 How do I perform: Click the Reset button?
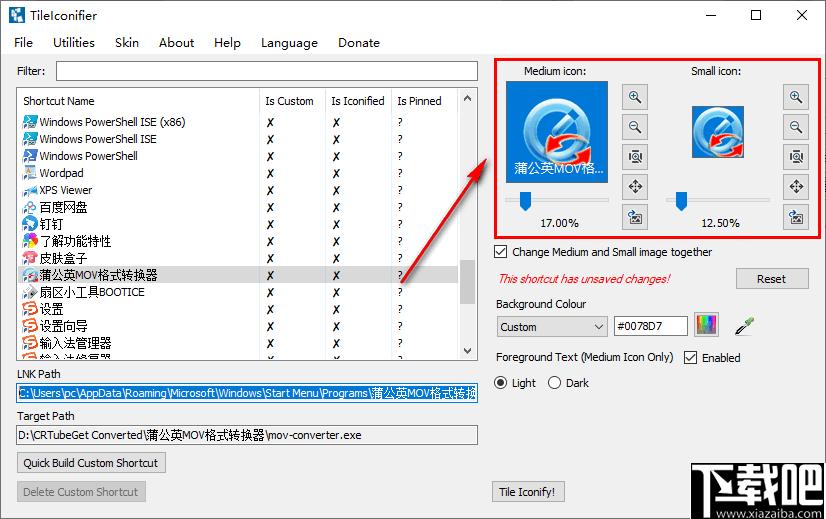pos(772,279)
